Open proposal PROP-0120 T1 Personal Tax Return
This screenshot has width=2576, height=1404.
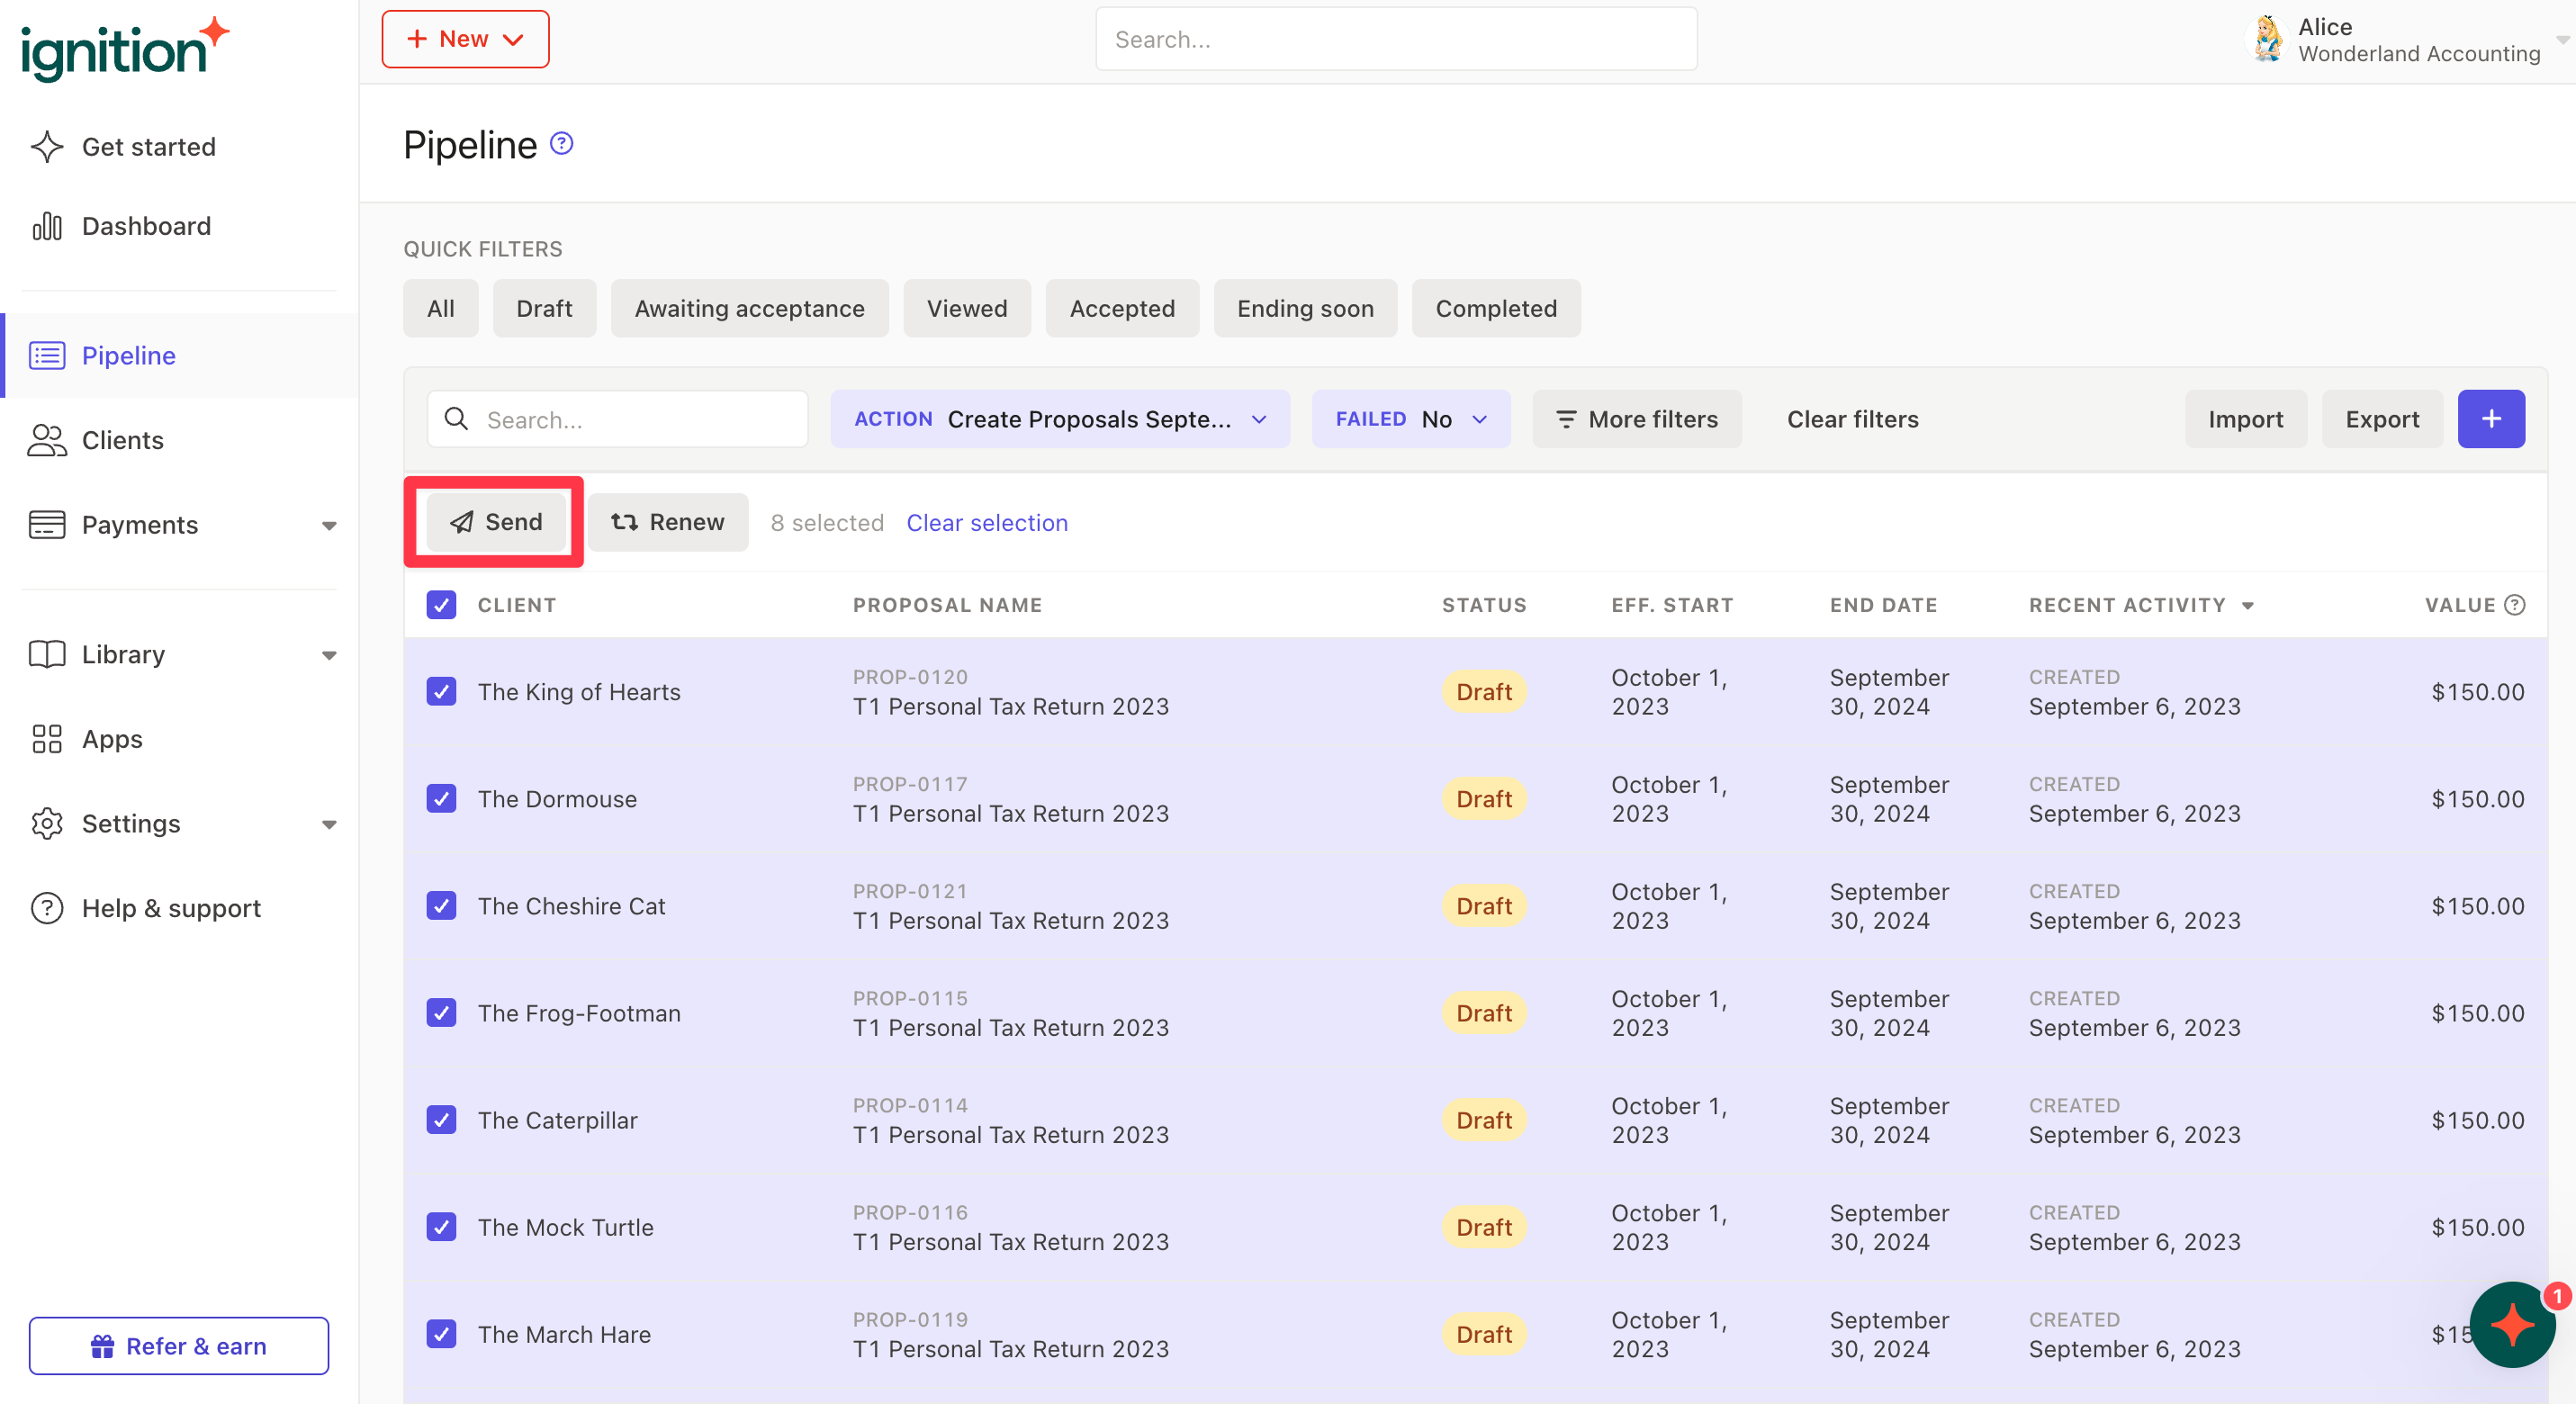1010,692
